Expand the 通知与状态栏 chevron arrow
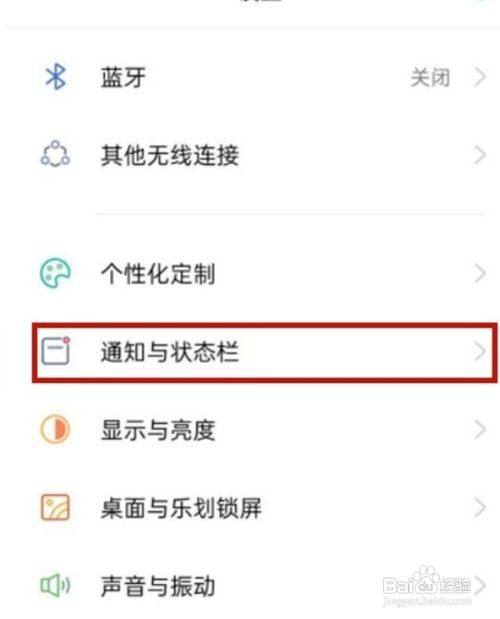The width and height of the screenshot is (500, 619). point(480,351)
